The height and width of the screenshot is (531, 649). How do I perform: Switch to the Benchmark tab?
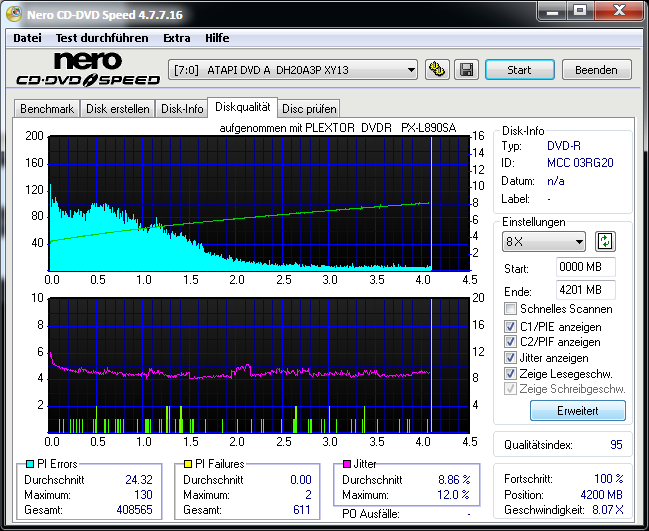click(x=47, y=109)
